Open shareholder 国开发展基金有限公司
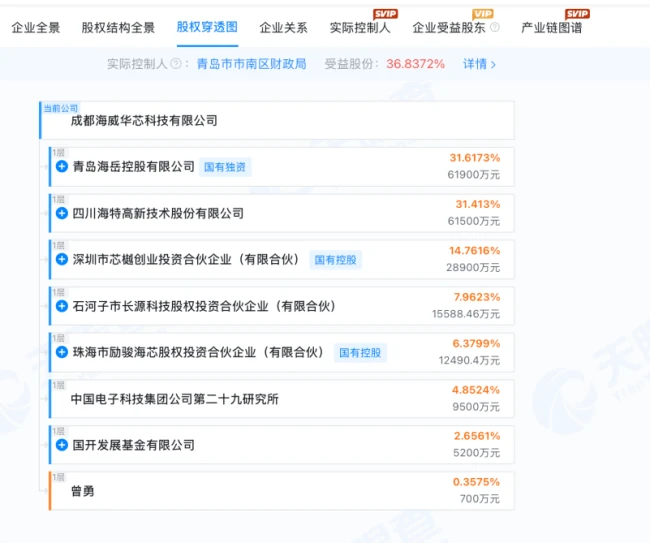The height and width of the screenshot is (543, 650). (133, 445)
